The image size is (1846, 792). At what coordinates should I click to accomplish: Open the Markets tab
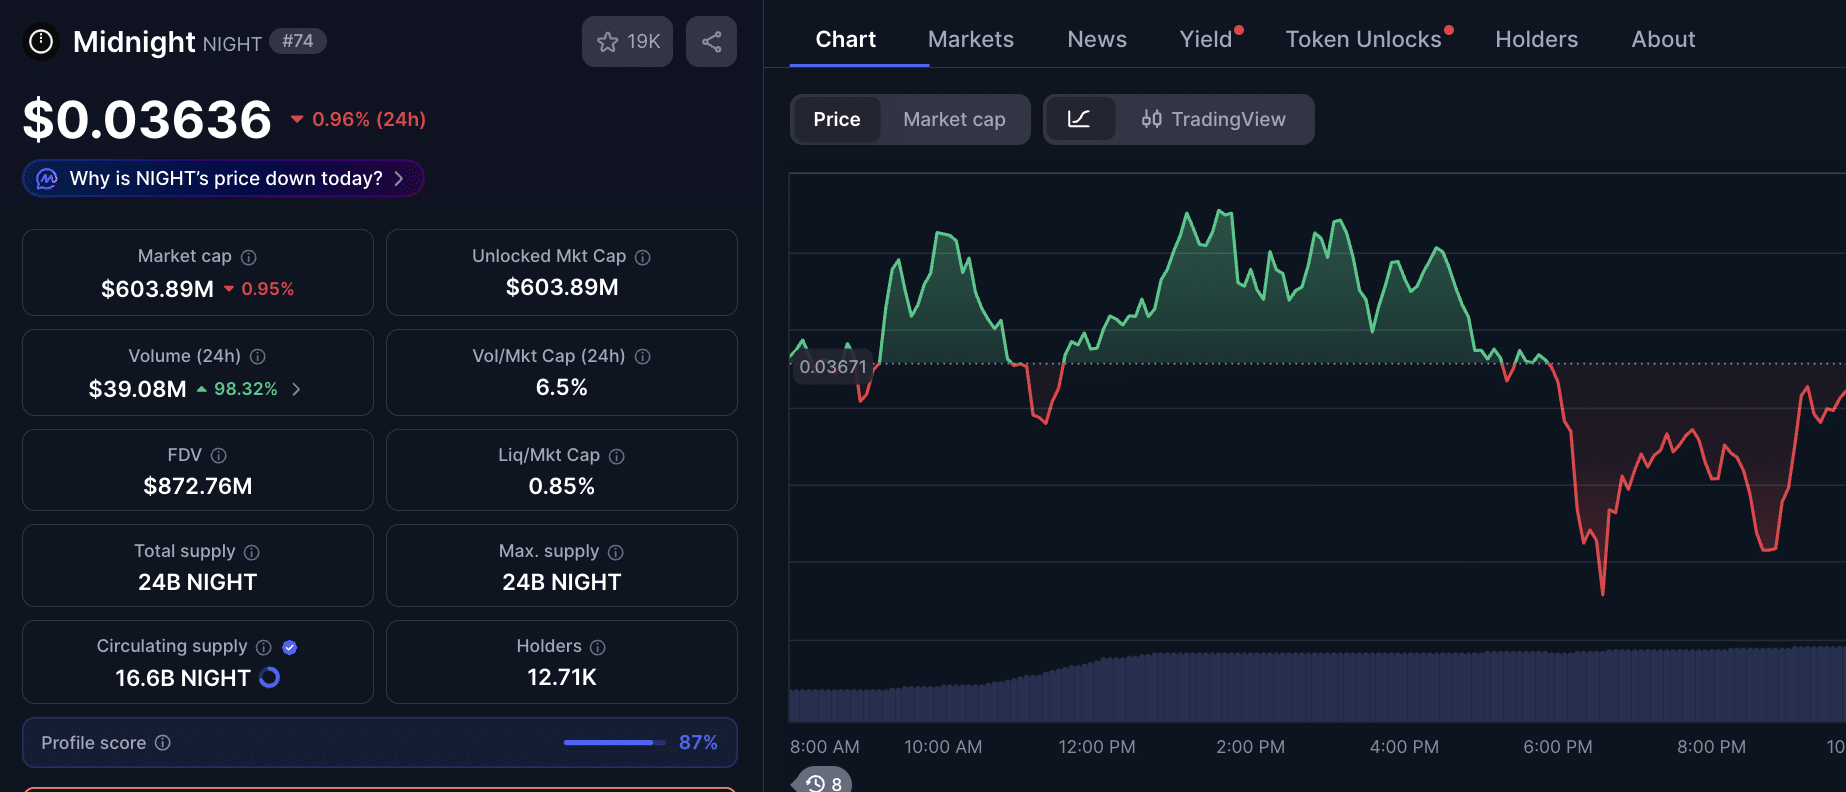click(x=970, y=40)
